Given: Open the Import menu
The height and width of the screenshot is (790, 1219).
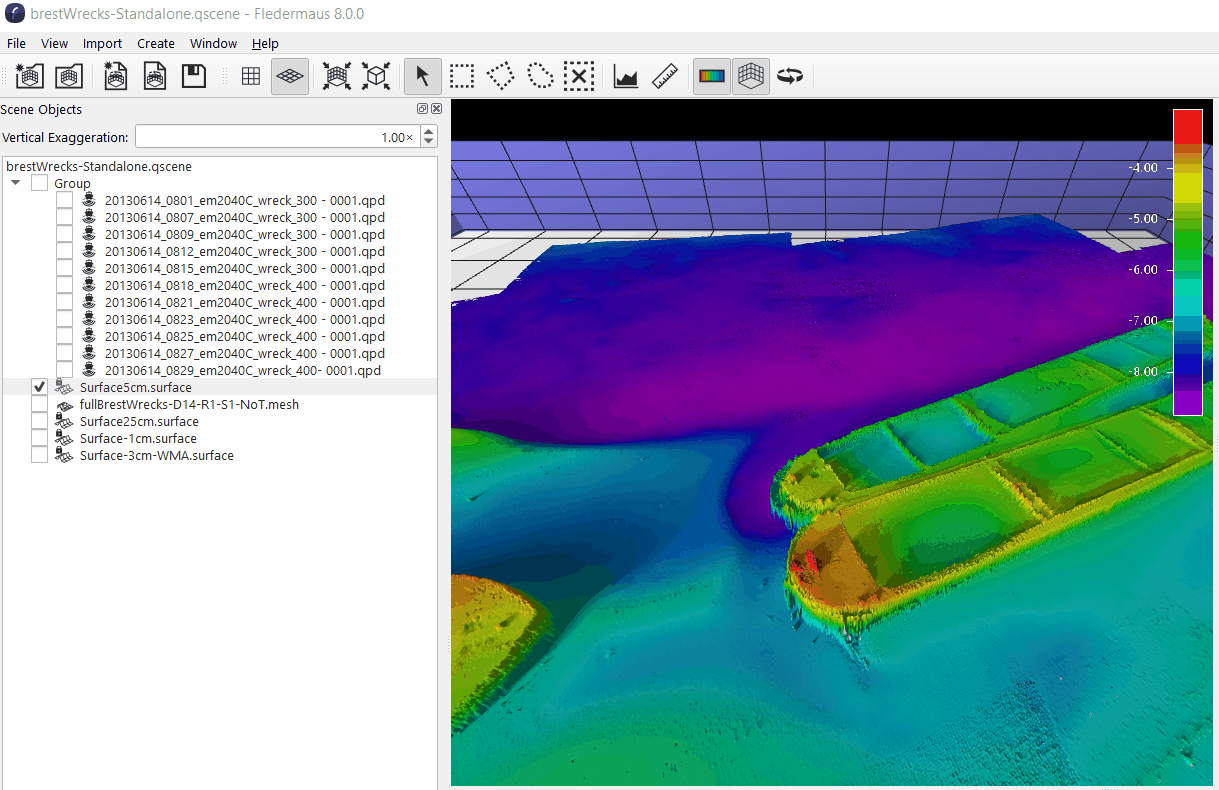Looking at the screenshot, I should 102,43.
